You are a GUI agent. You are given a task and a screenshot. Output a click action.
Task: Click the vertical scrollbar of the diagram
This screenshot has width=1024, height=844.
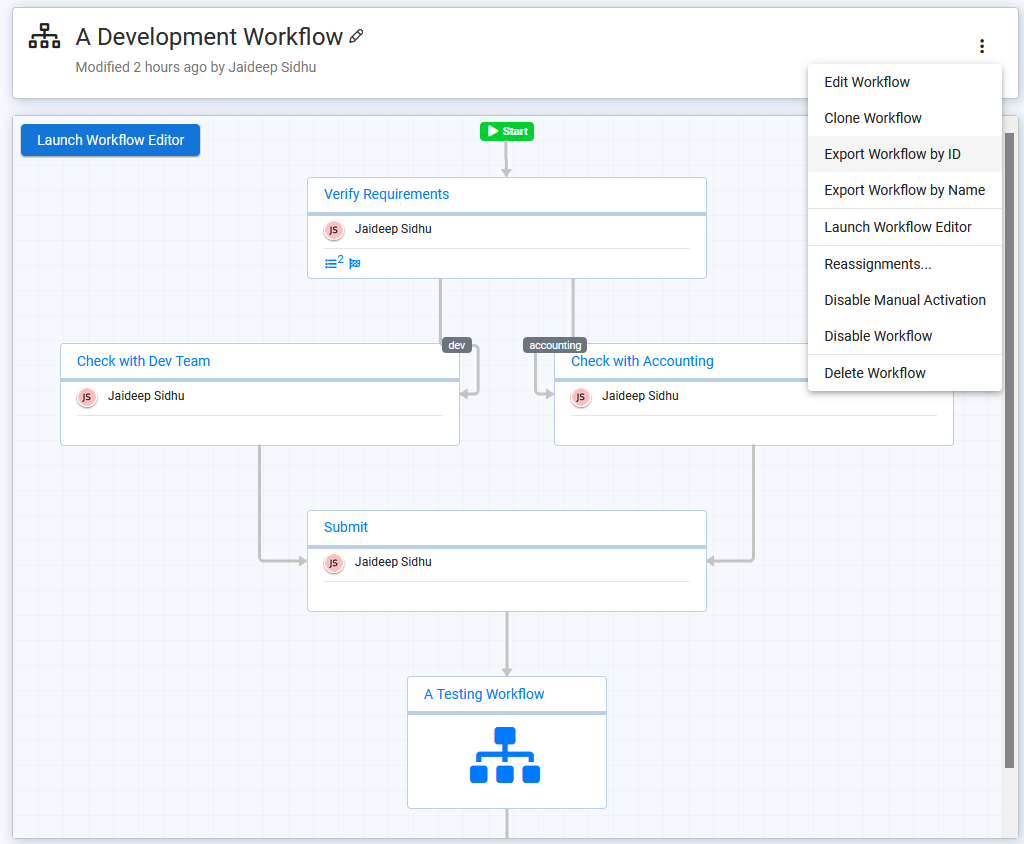(1009, 451)
